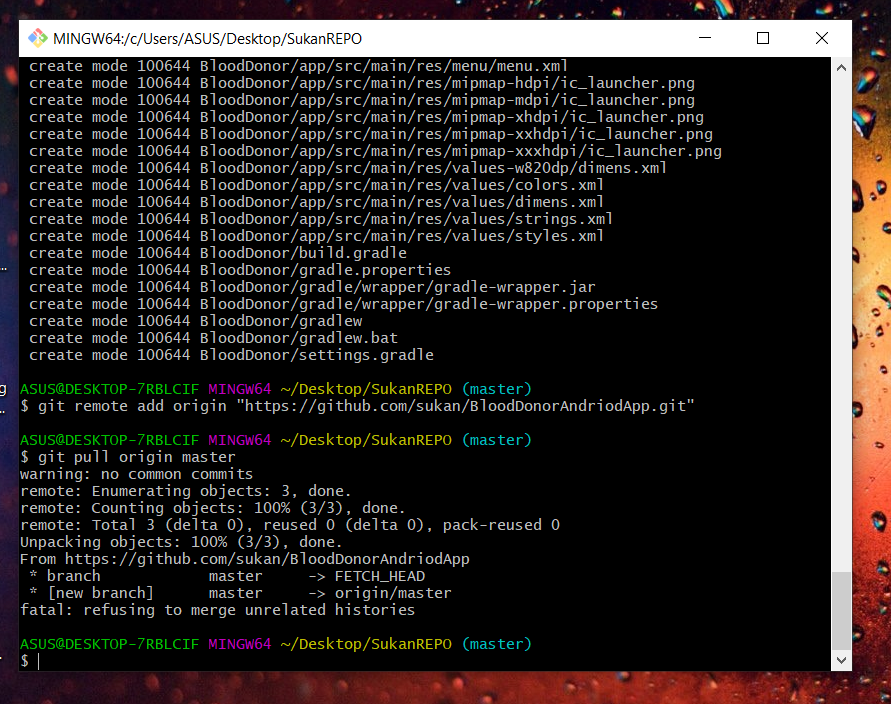Viewport: 891px width, 704px height.
Task: Close the MINGW64 terminal window
Action: pos(822,38)
